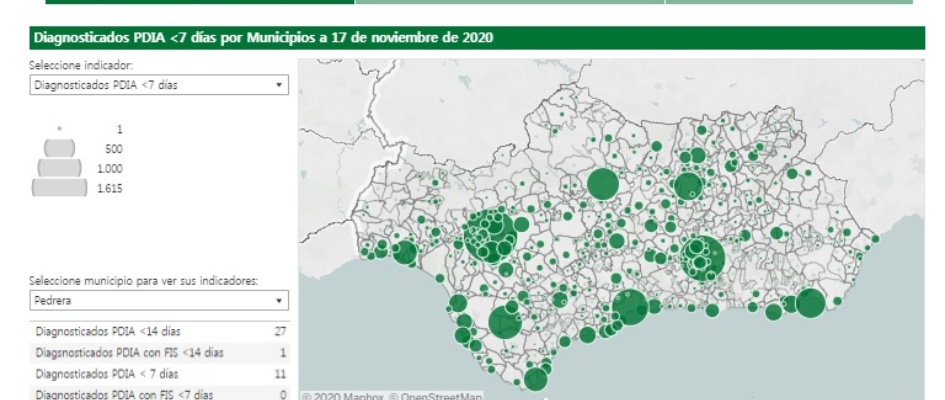Select the Almería bubble on the map
This screenshot has width=945, height=400.
(x=810, y=303)
